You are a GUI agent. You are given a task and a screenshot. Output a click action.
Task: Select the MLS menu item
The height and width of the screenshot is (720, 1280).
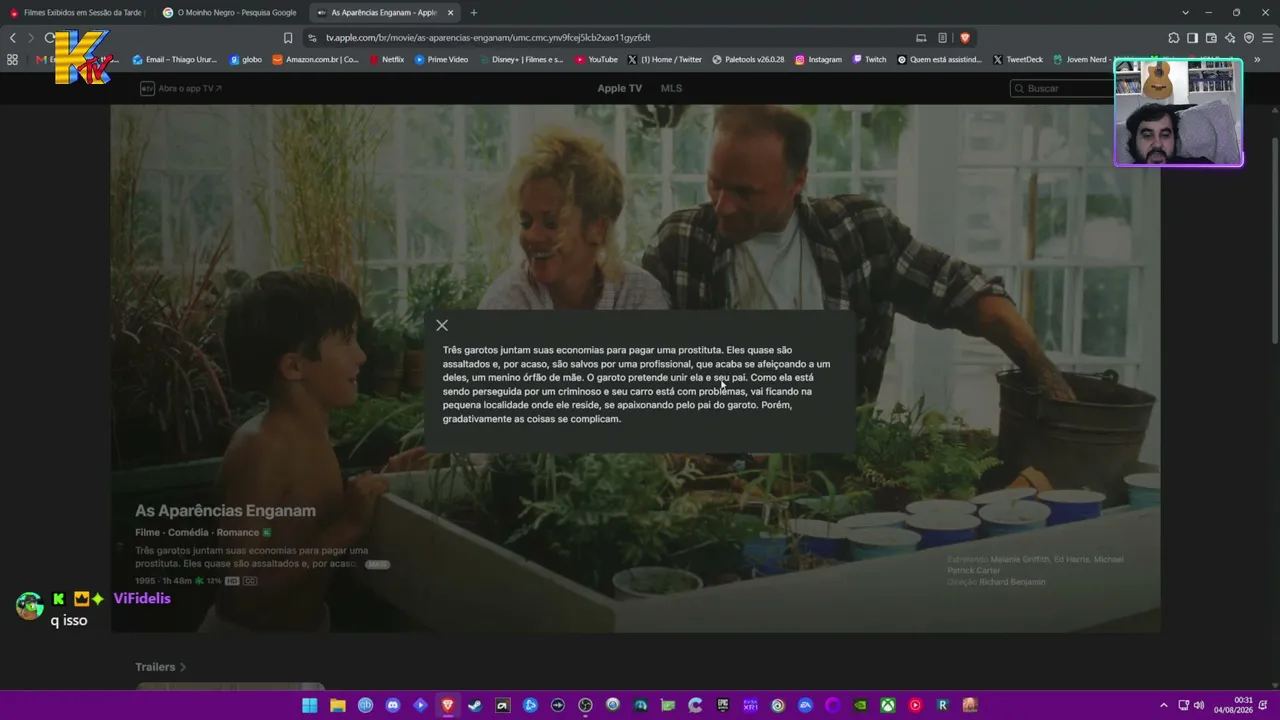click(x=671, y=88)
